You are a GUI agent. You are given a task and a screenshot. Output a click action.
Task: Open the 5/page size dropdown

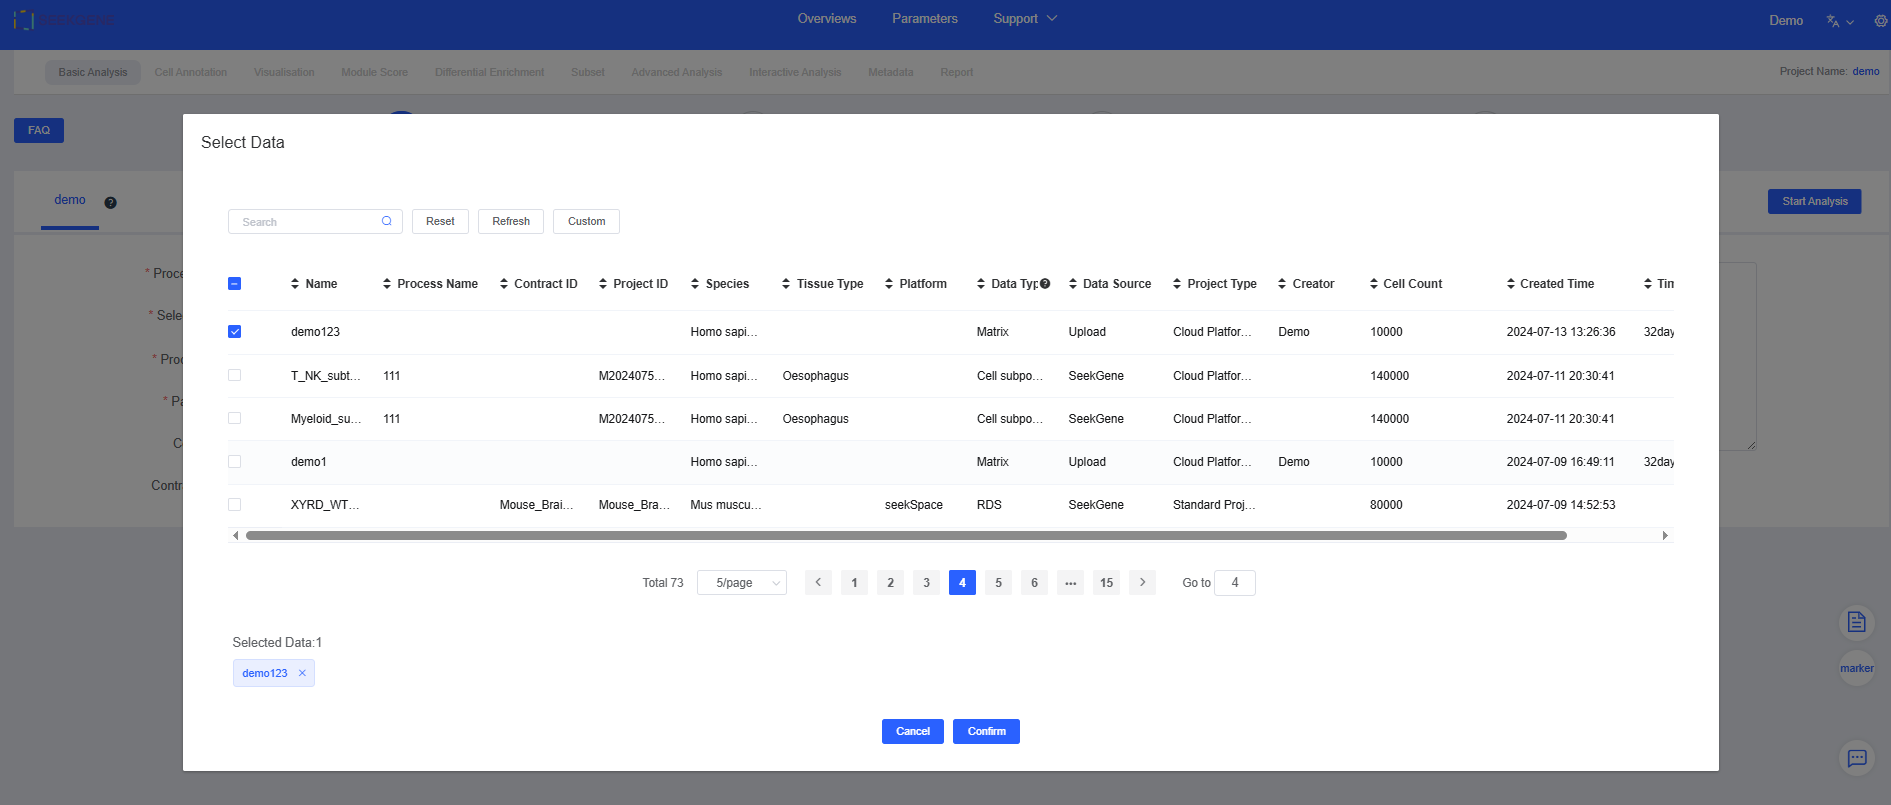[x=742, y=583]
